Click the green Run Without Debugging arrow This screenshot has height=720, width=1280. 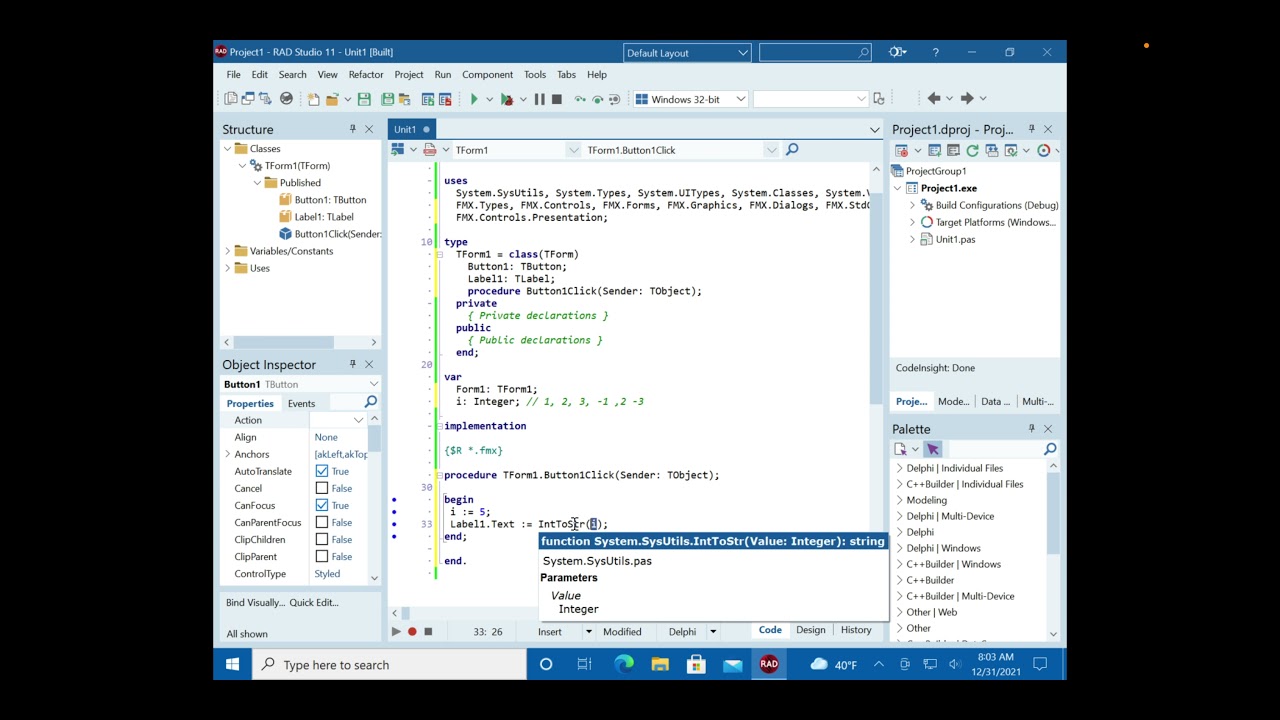click(474, 99)
